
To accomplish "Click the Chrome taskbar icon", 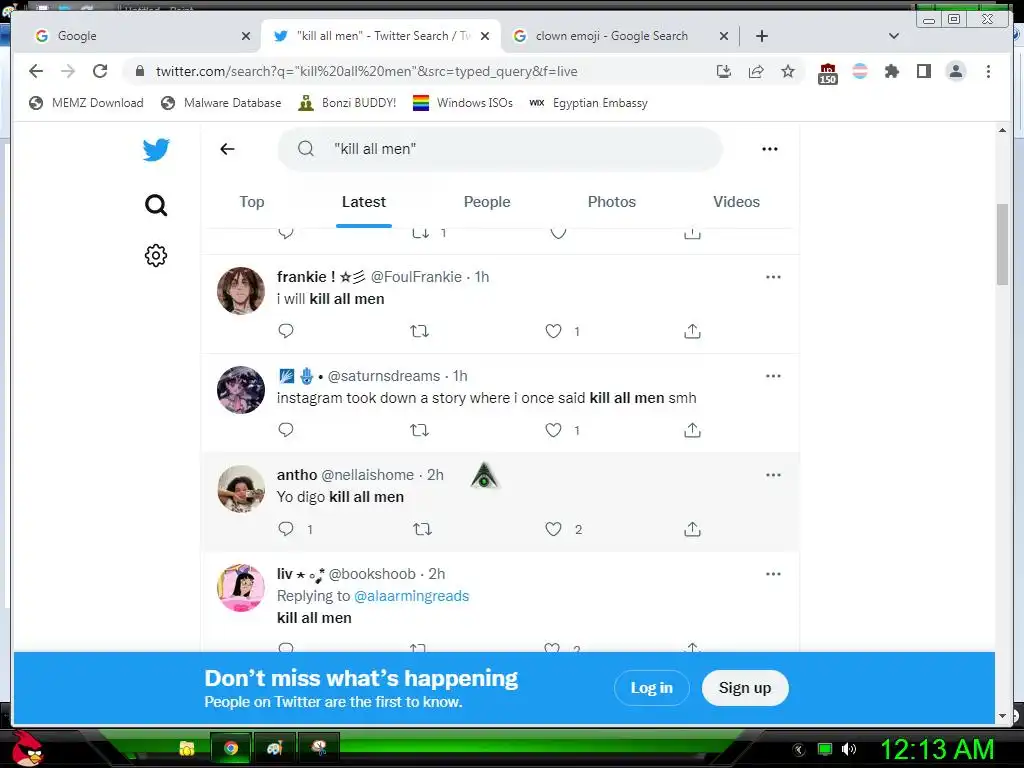I will pyautogui.click(x=231, y=748).
